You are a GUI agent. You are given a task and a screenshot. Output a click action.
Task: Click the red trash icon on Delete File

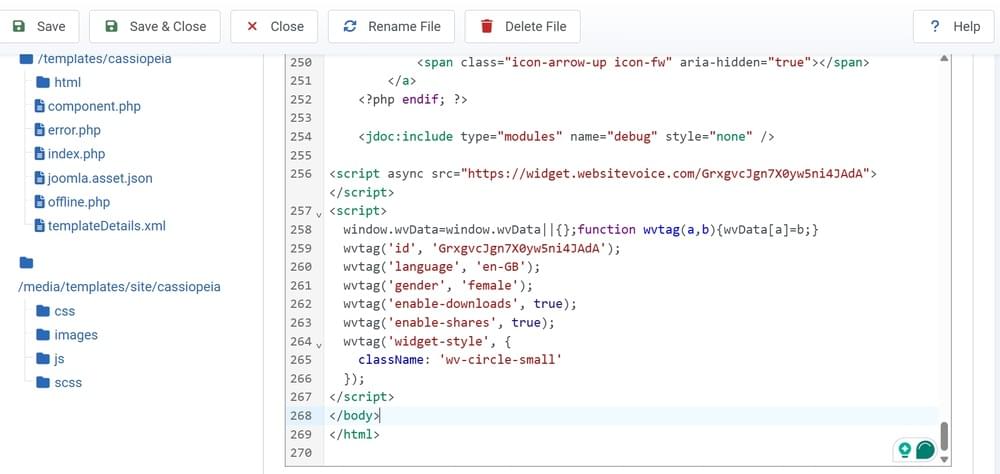click(487, 27)
